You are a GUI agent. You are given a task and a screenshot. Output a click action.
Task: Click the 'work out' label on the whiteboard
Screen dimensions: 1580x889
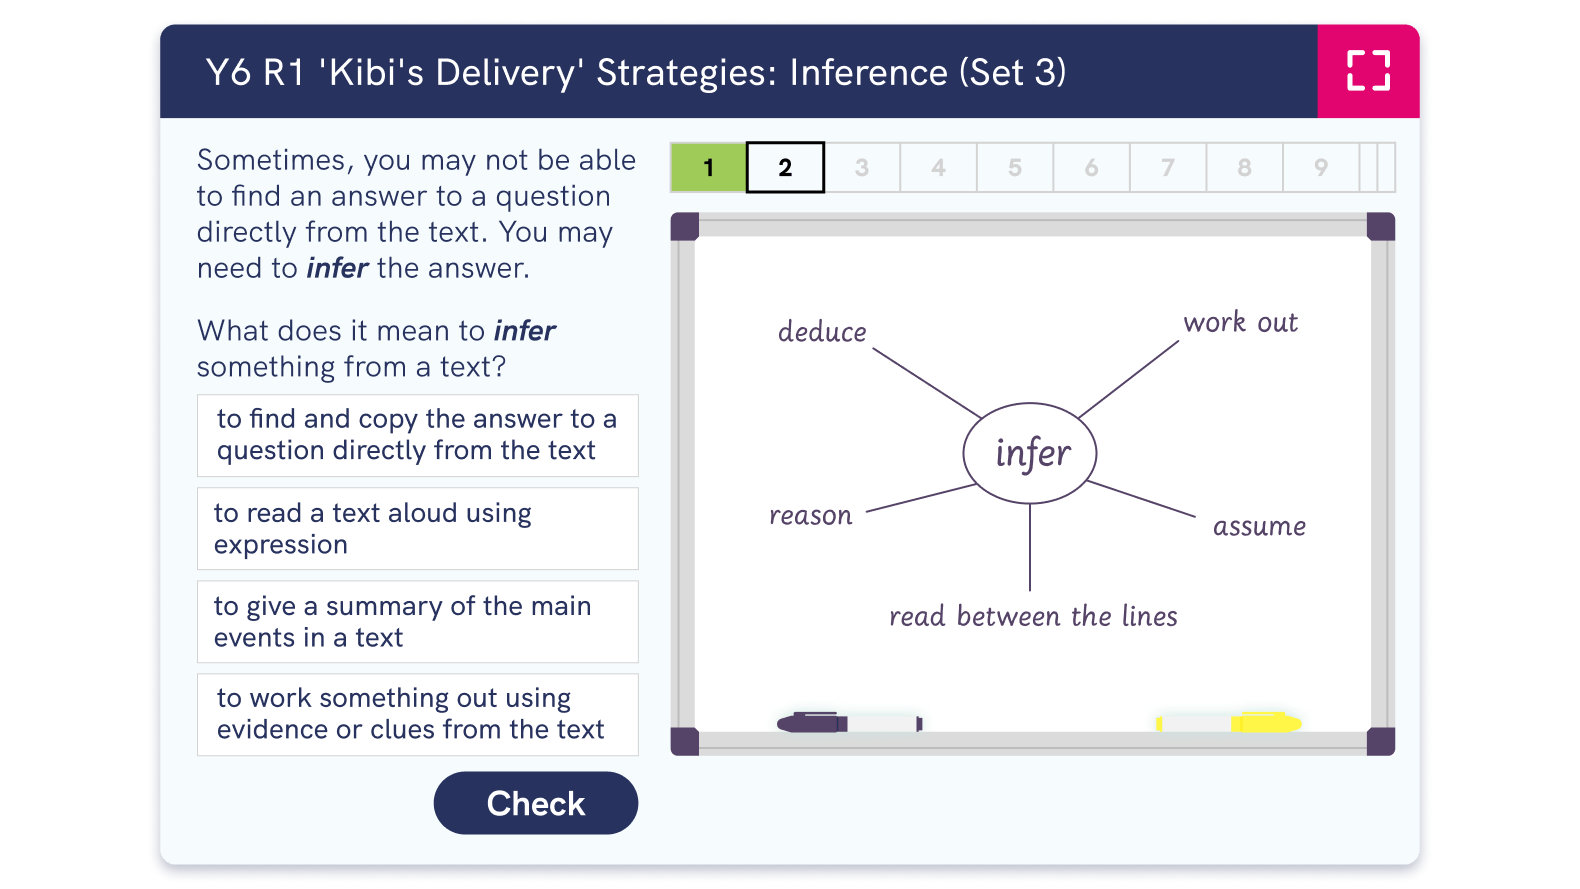[1240, 322]
